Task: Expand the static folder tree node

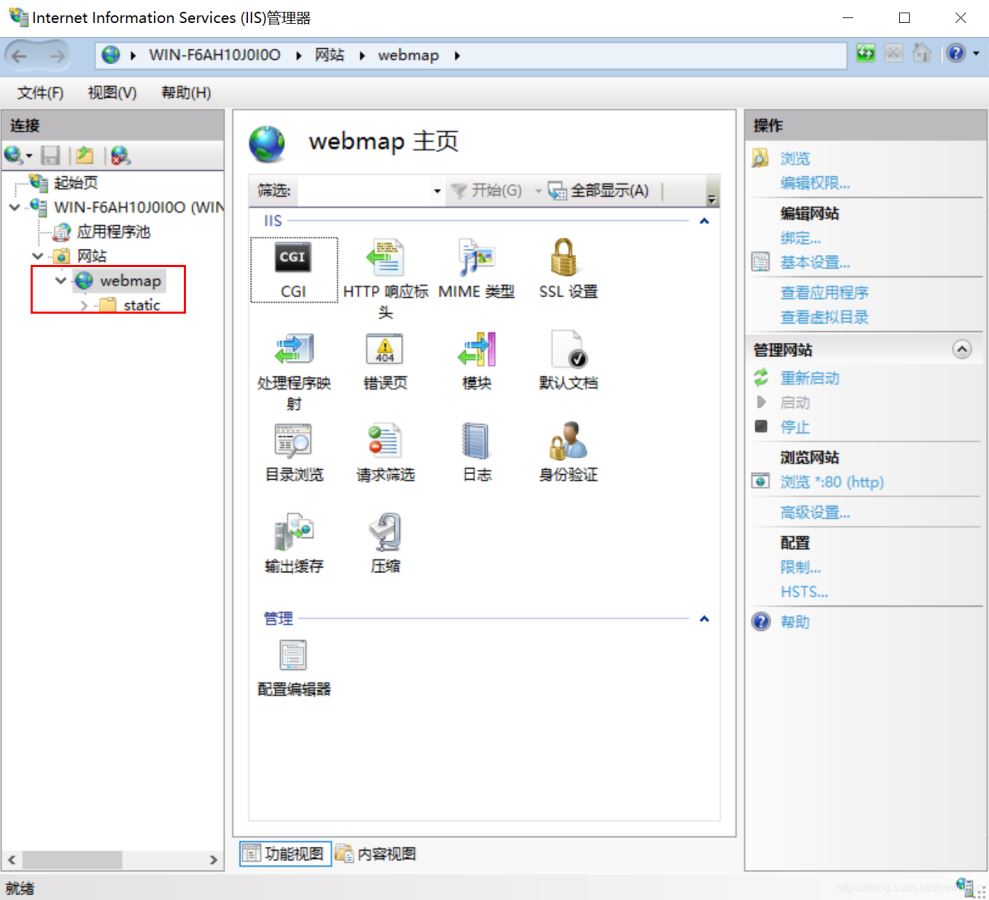Action: [84, 305]
